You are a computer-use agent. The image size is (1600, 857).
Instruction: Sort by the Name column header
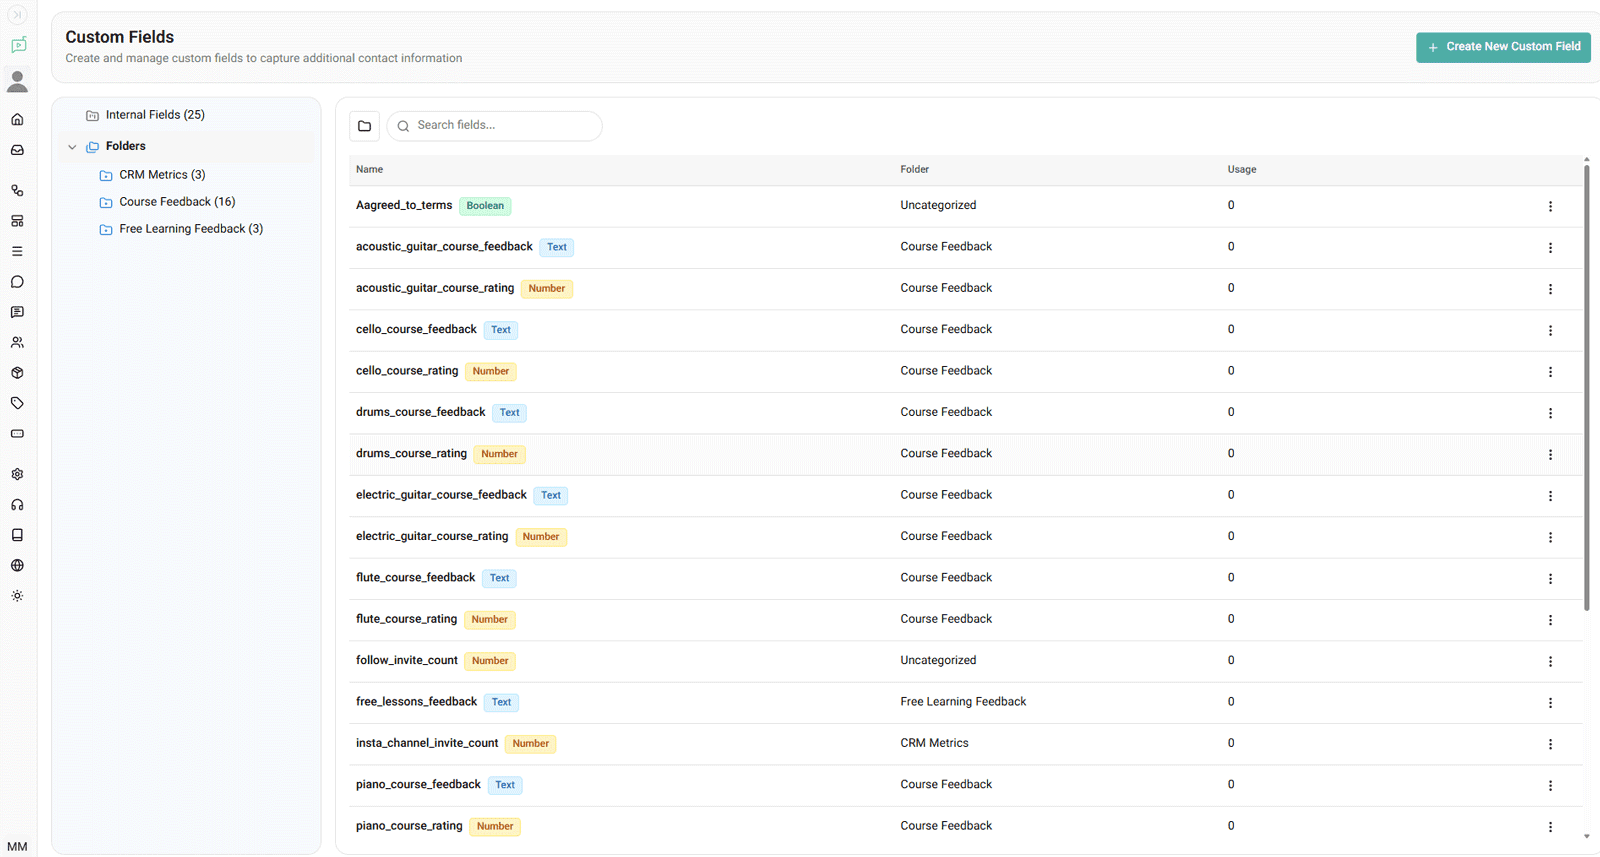coord(369,170)
